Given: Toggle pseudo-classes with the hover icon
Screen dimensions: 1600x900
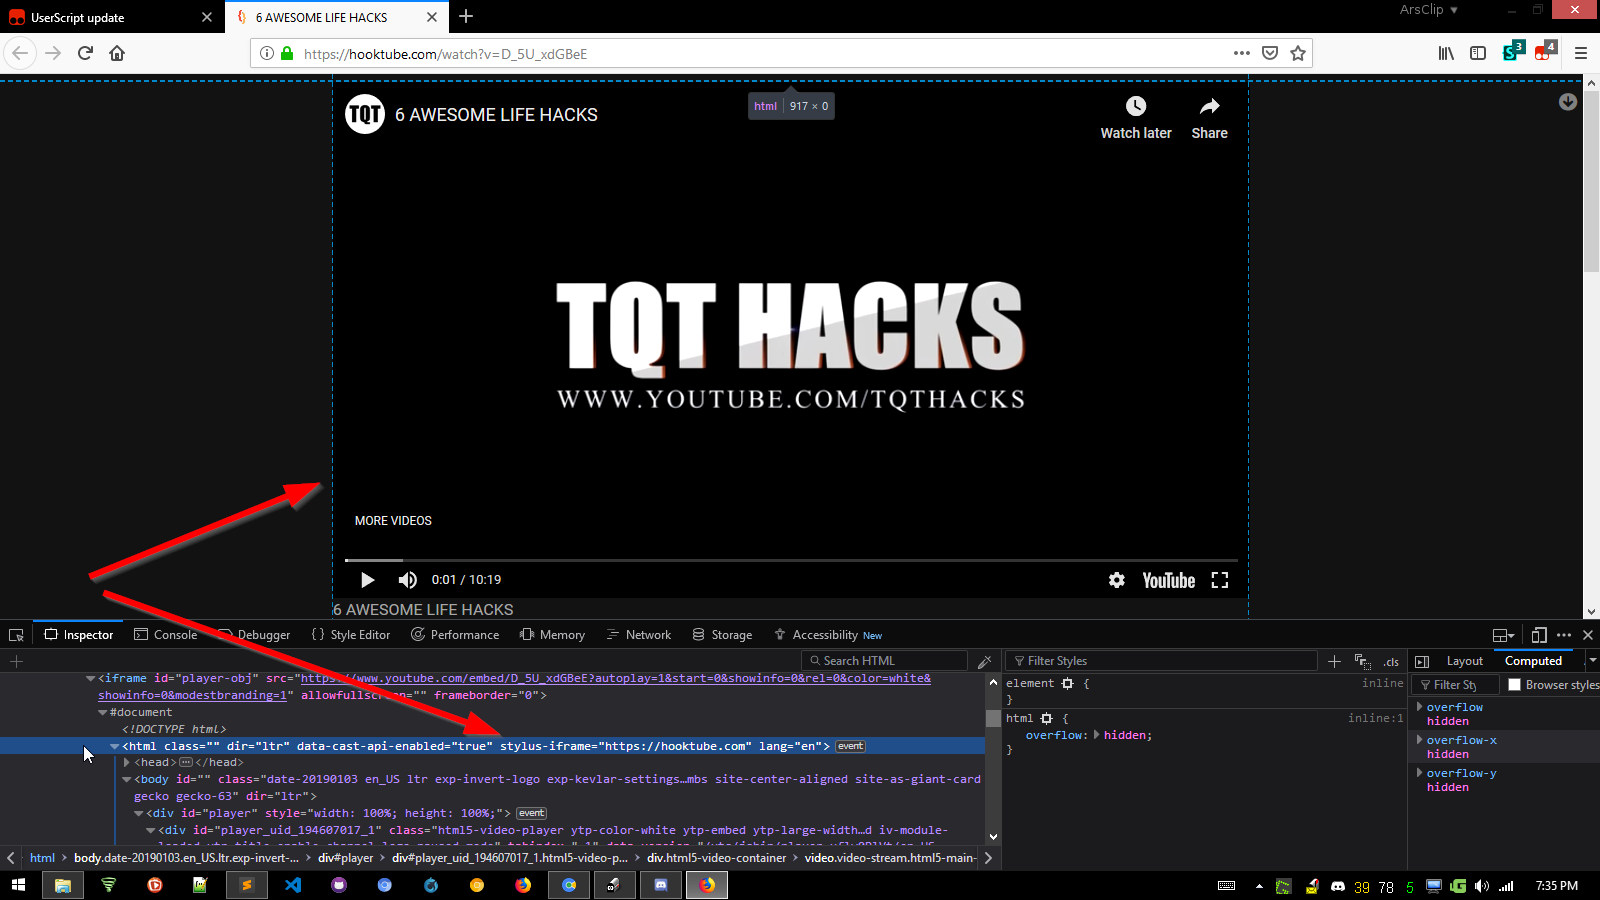Looking at the screenshot, I should coord(1363,661).
